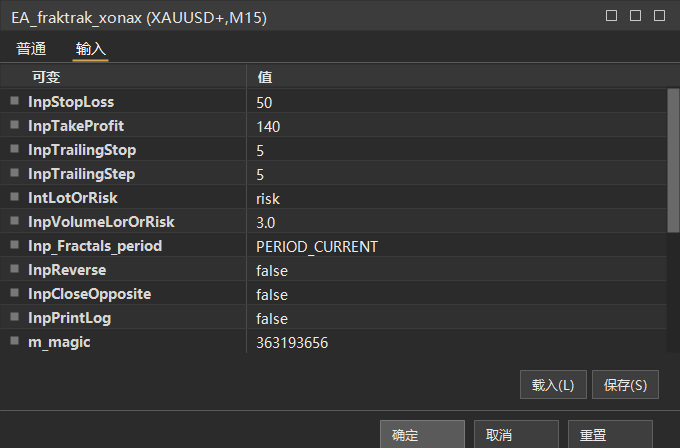
Task: Select the InpStopLoss variable name
Action: tap(71, 102)
